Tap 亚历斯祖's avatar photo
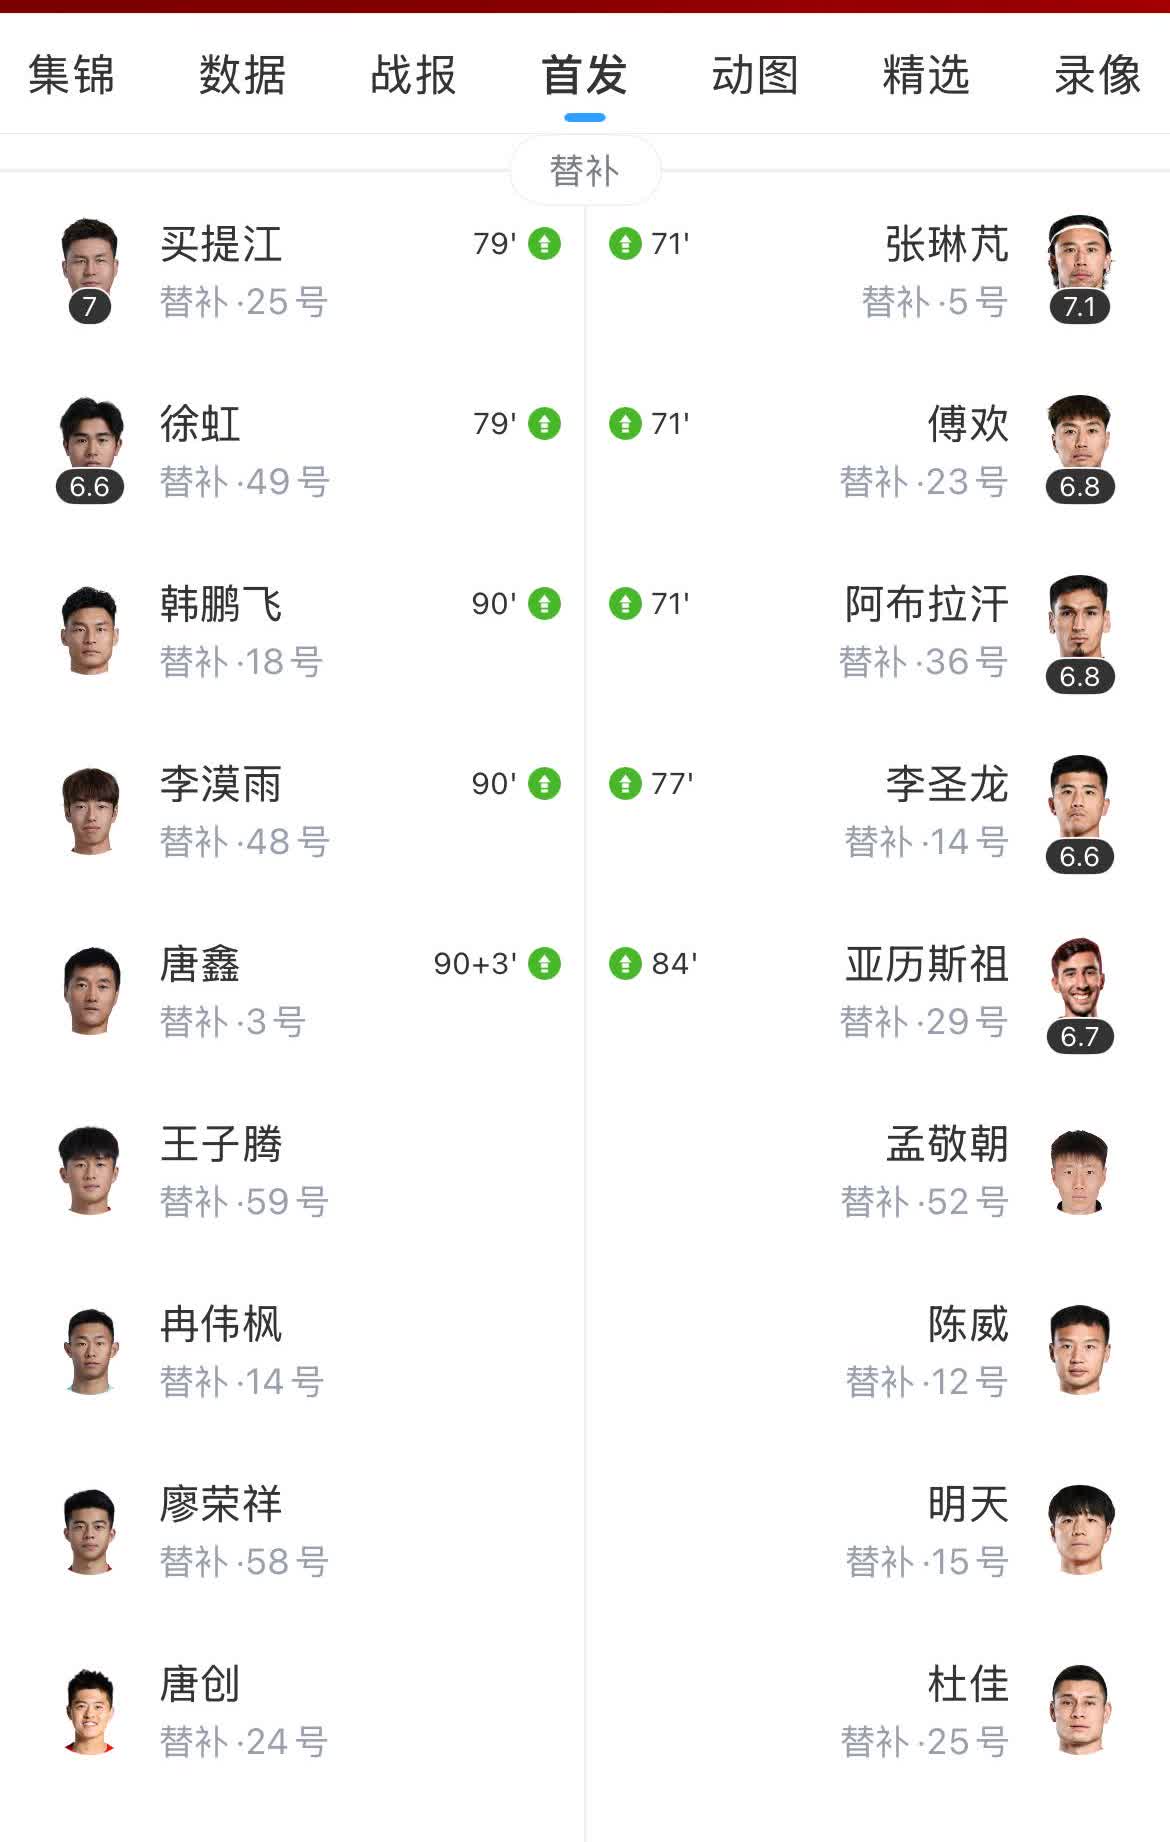This screenshot has height=1842, width=1170. 1079,980
